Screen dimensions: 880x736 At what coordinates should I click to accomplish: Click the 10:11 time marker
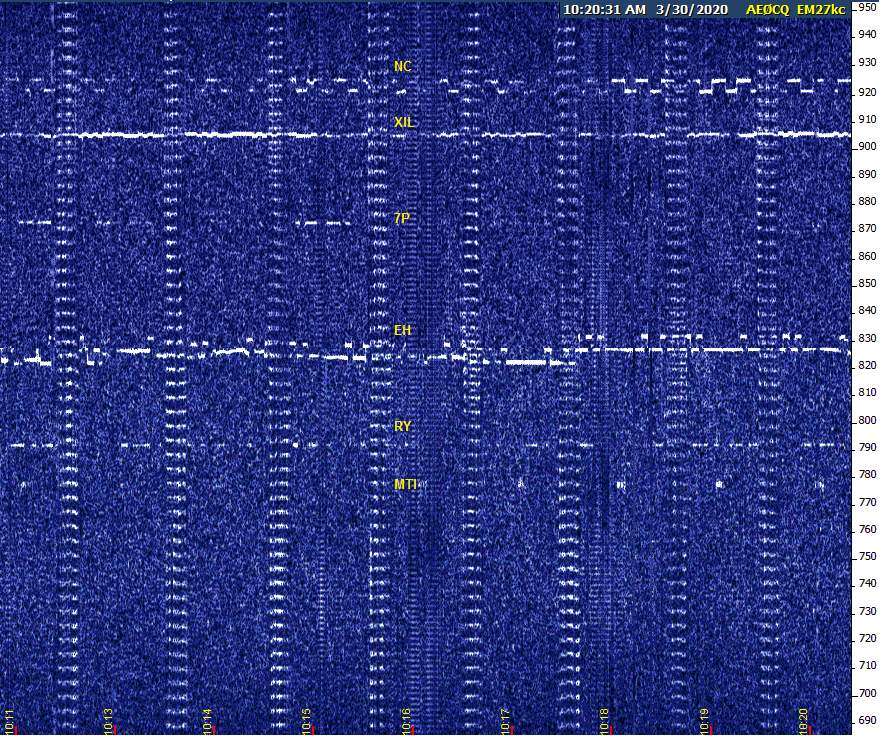click(x=9, y=720)
